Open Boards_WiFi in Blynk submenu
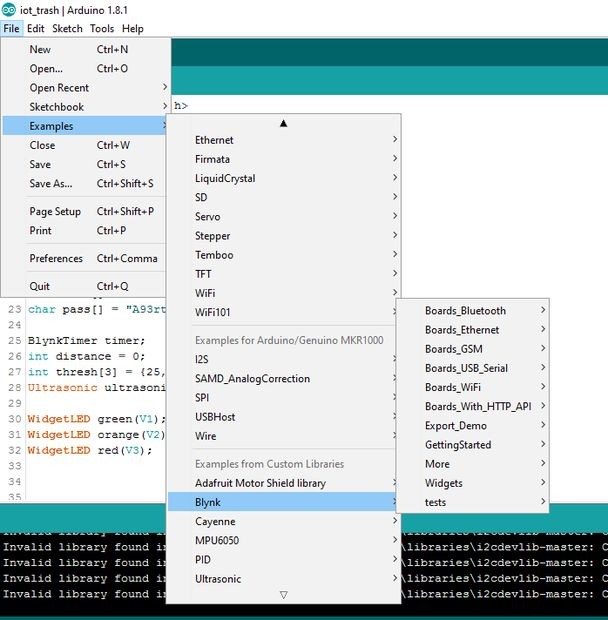The height and width of the screenshot is (620, 608). 473,387
